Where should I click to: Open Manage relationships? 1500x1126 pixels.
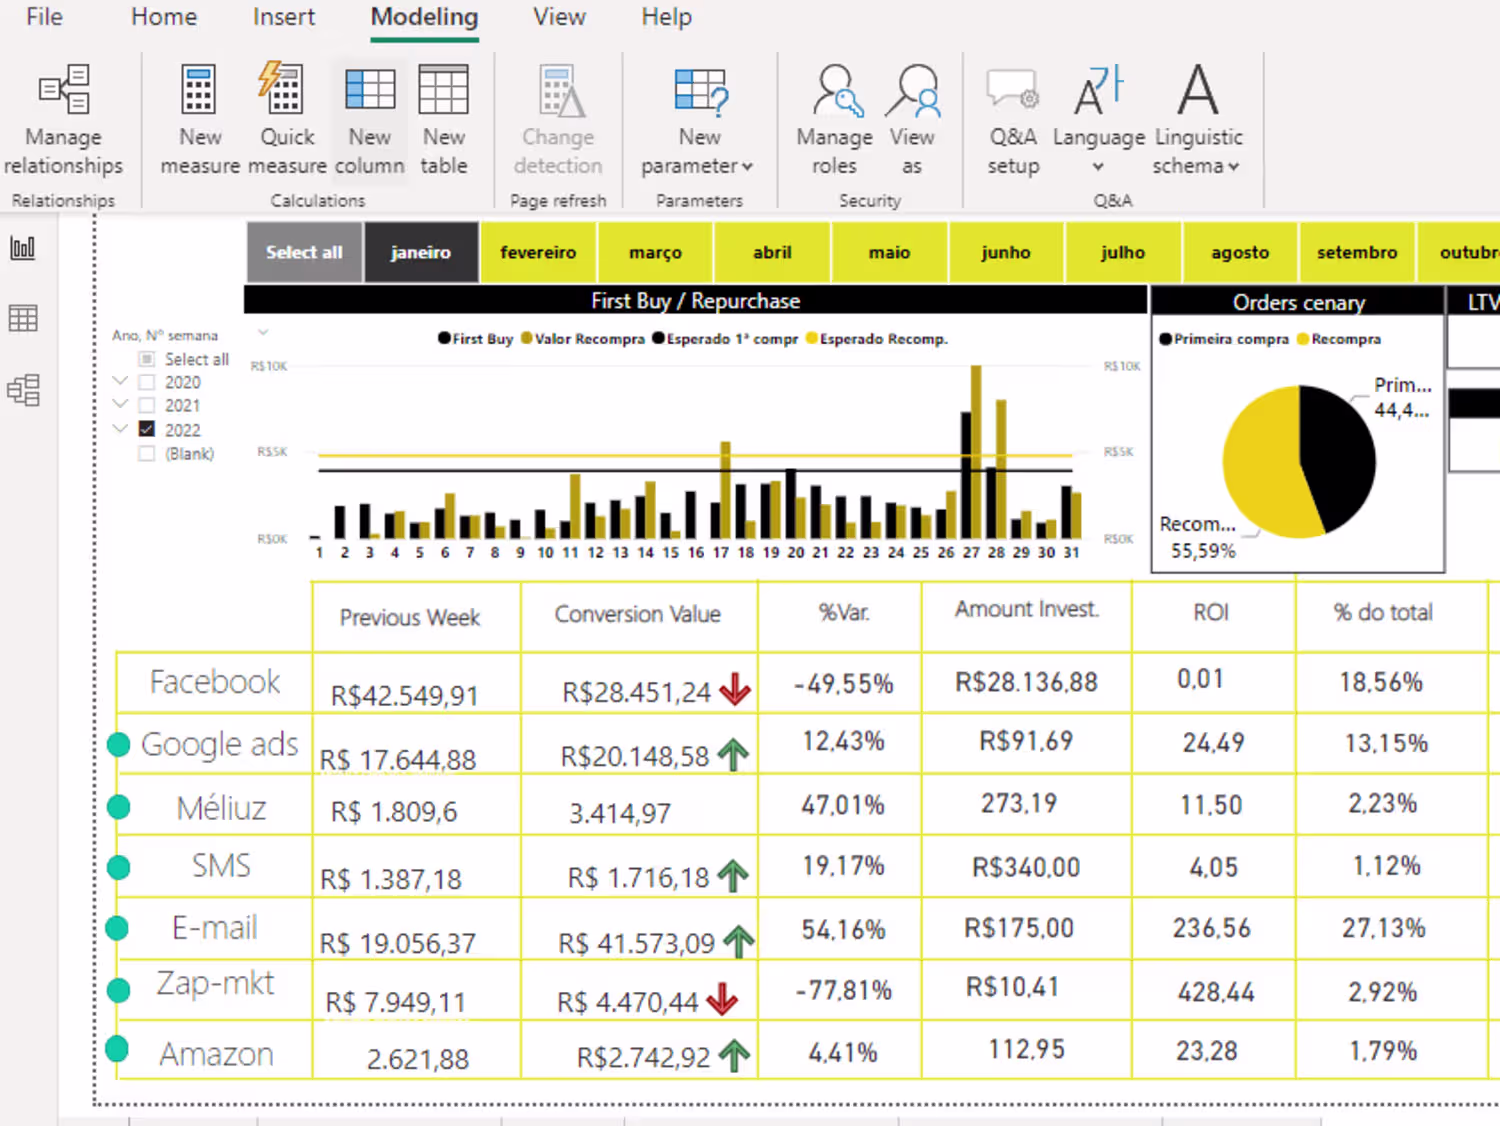(x=63, y=120)
